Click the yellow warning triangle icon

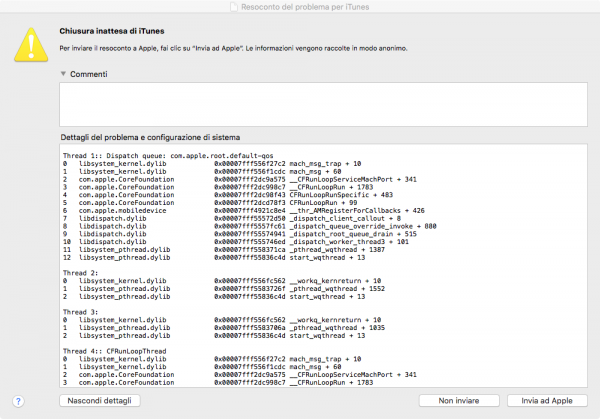point(28,43)
